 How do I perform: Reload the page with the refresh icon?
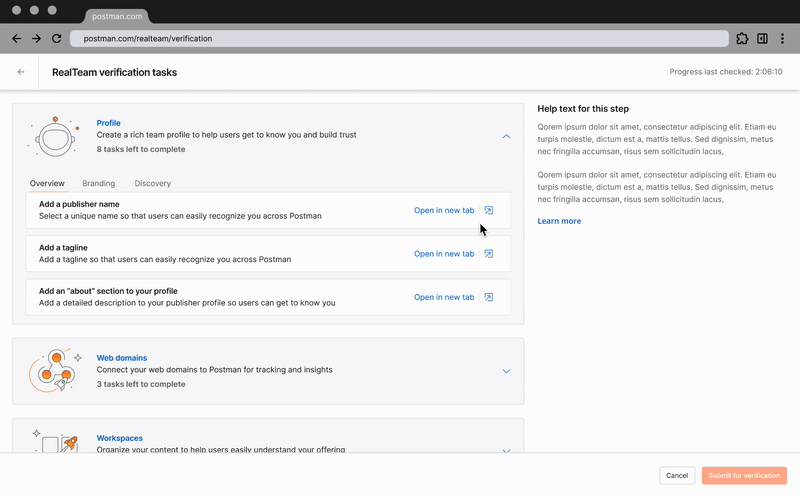click(57, 38)
